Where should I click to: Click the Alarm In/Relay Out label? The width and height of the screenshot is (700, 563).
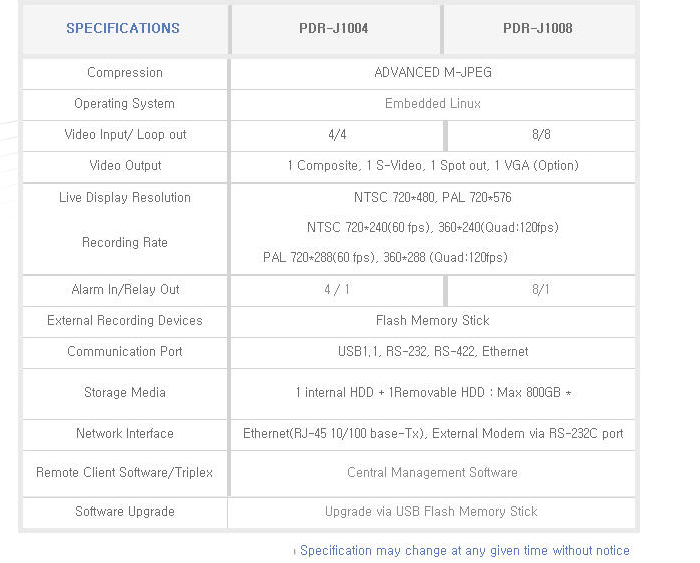coord(125,290)
